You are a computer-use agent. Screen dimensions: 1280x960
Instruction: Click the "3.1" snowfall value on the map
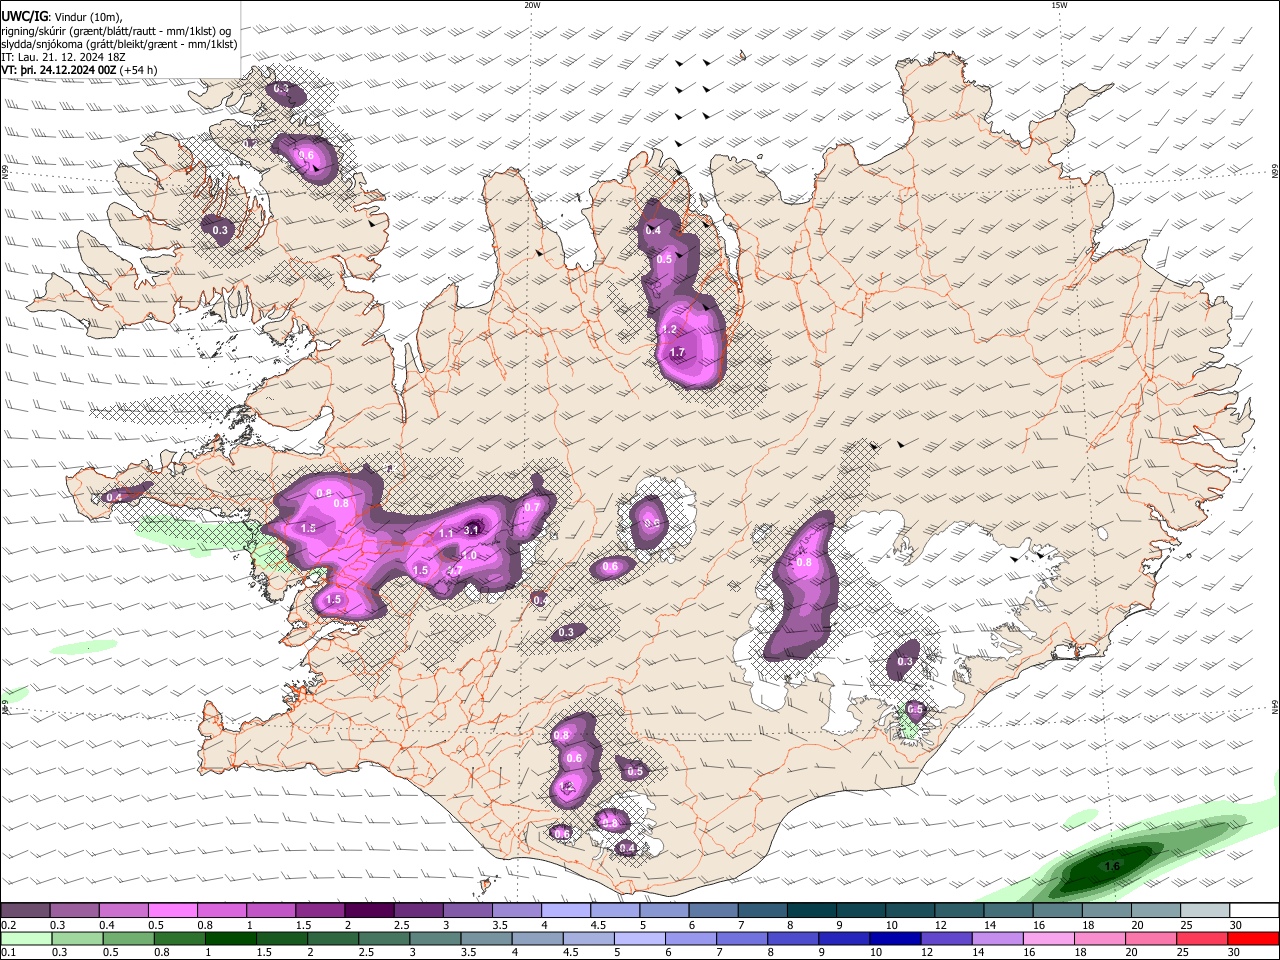(473, 529)
